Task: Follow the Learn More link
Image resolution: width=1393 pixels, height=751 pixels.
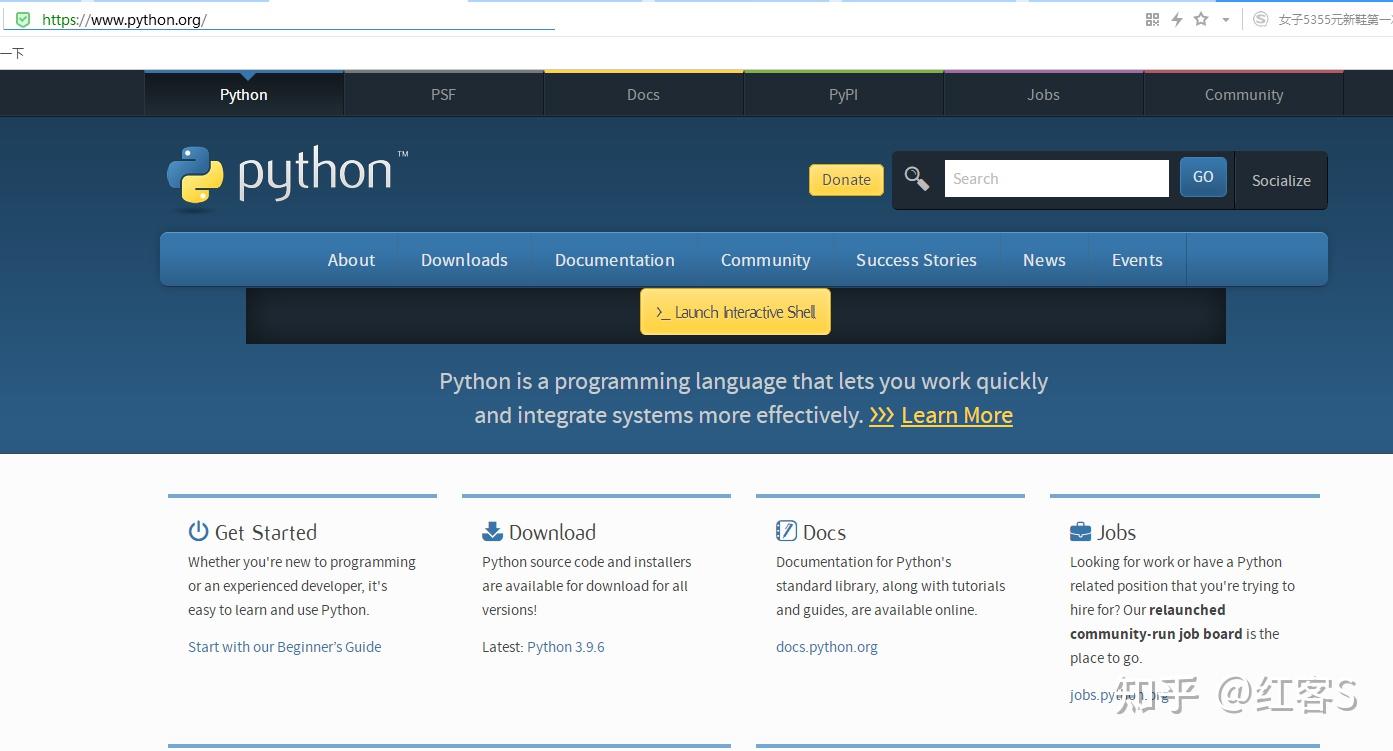Action: coord(957,415)
